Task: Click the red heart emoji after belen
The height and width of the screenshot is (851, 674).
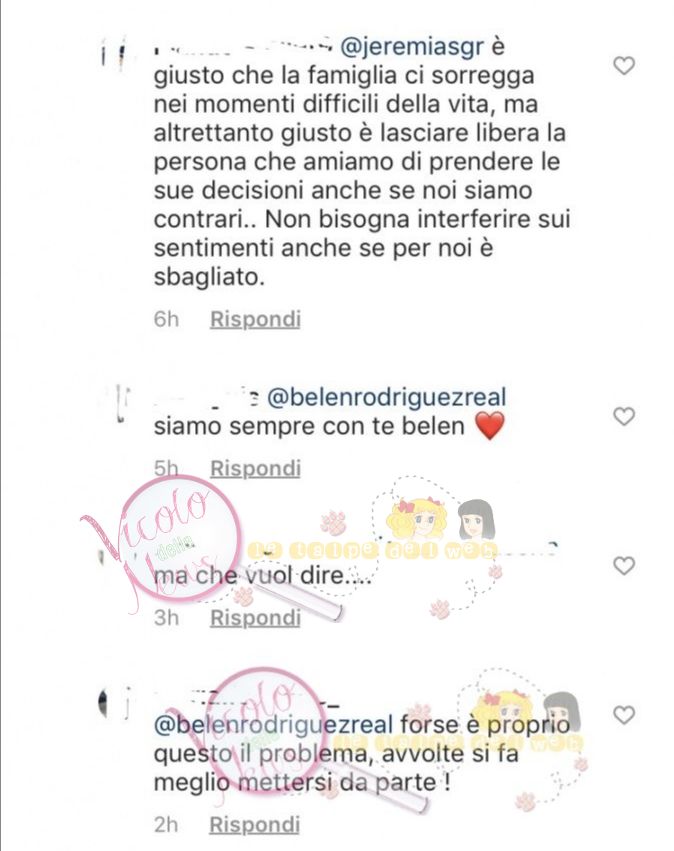Action: 489,426
